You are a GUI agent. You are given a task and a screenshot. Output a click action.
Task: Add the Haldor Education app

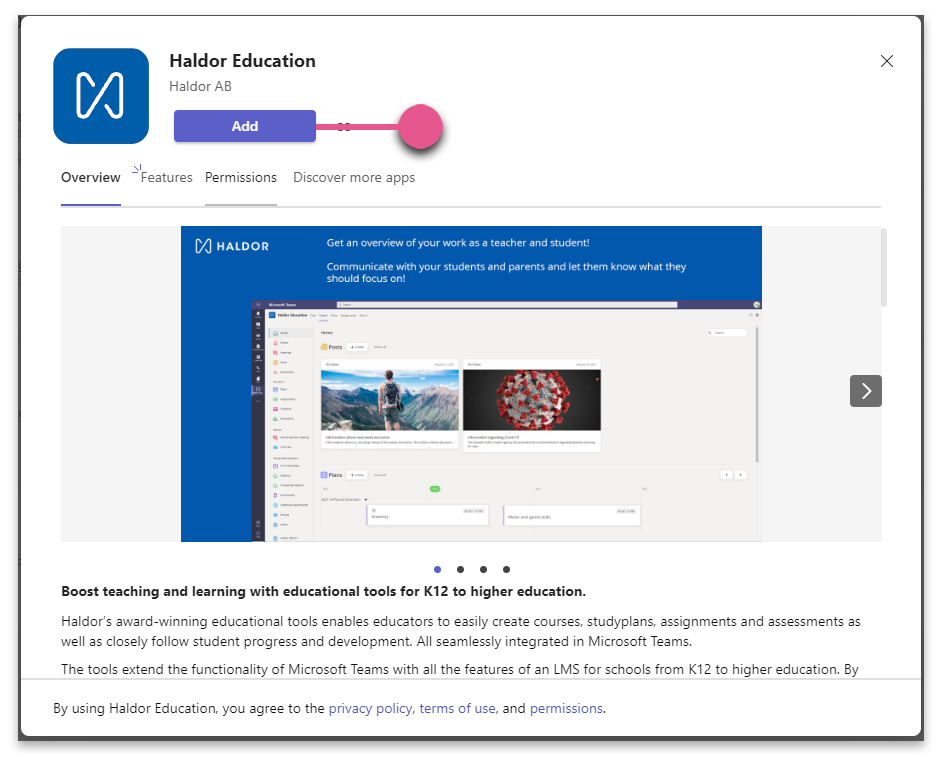pyautogui.click(x=245, y=126)
